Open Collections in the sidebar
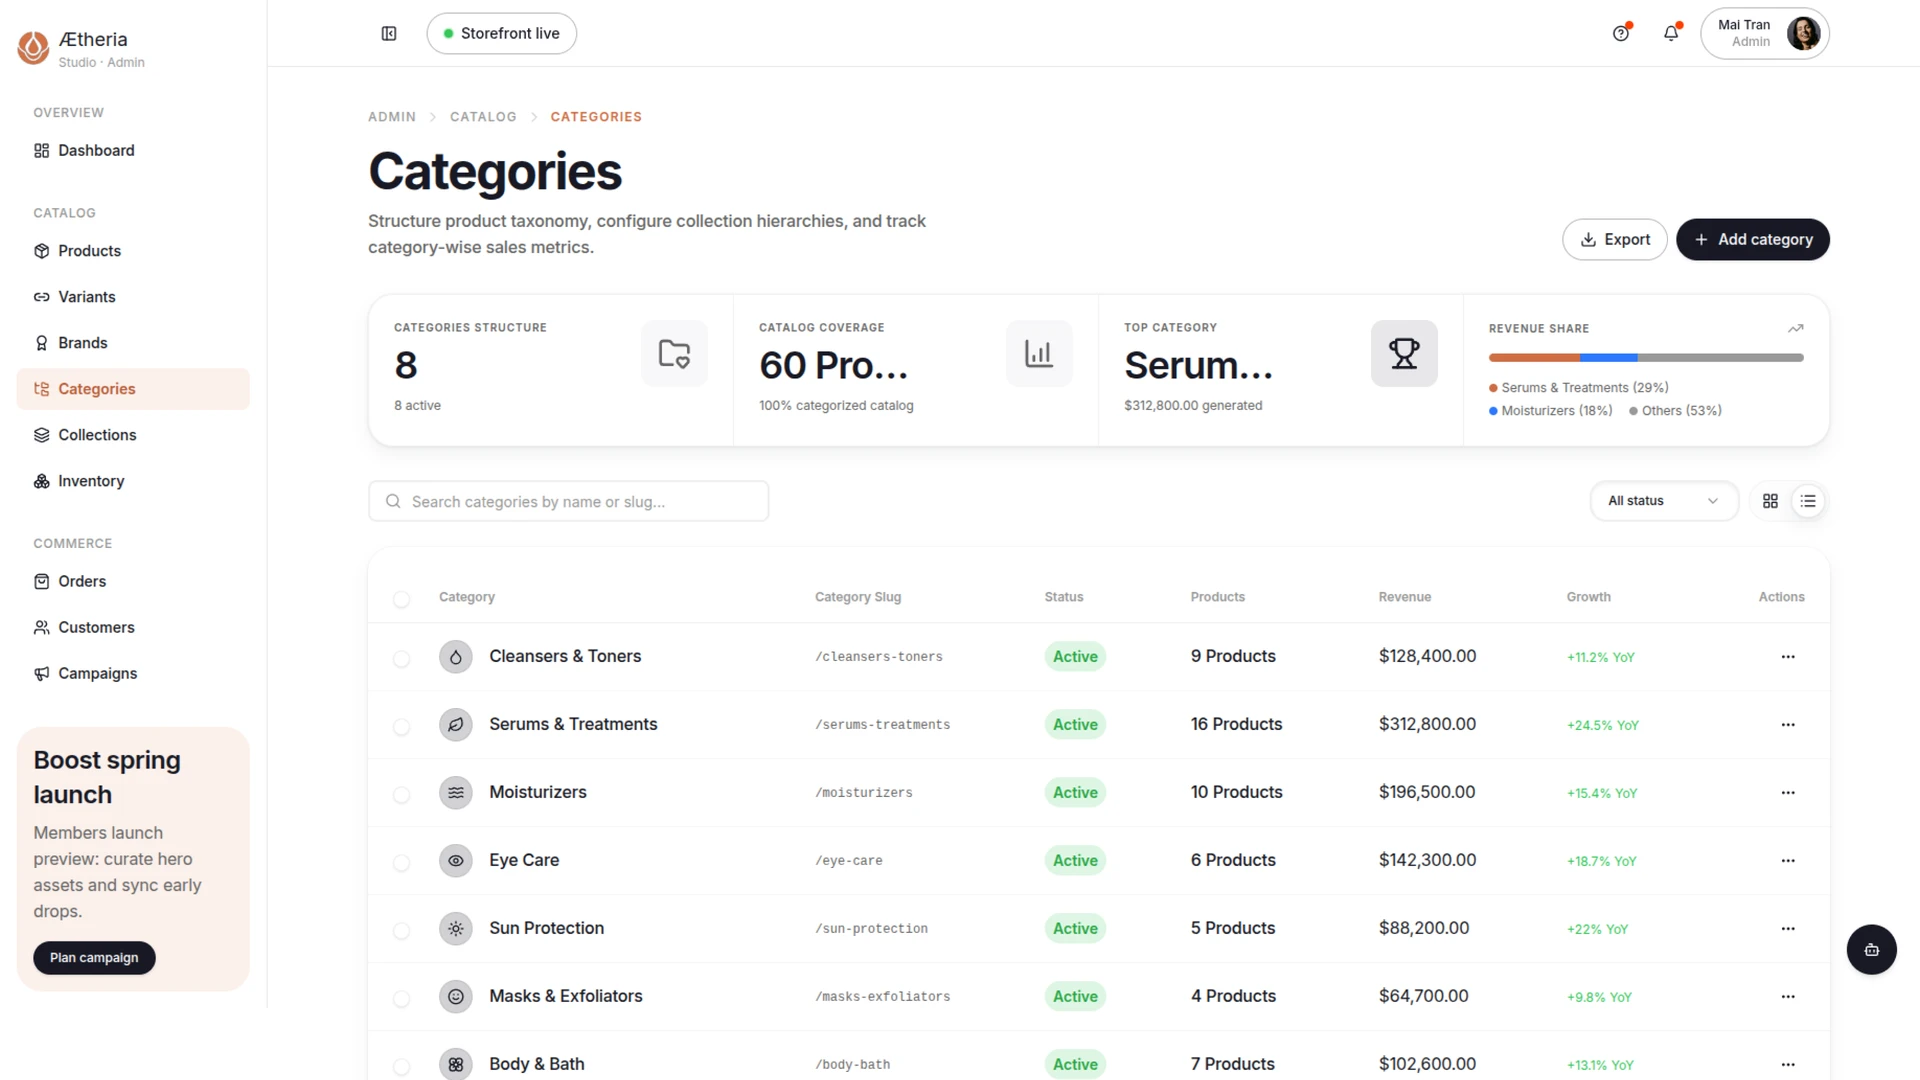The width and height of the screenshot is (1920, 1080). pos(133,435)
